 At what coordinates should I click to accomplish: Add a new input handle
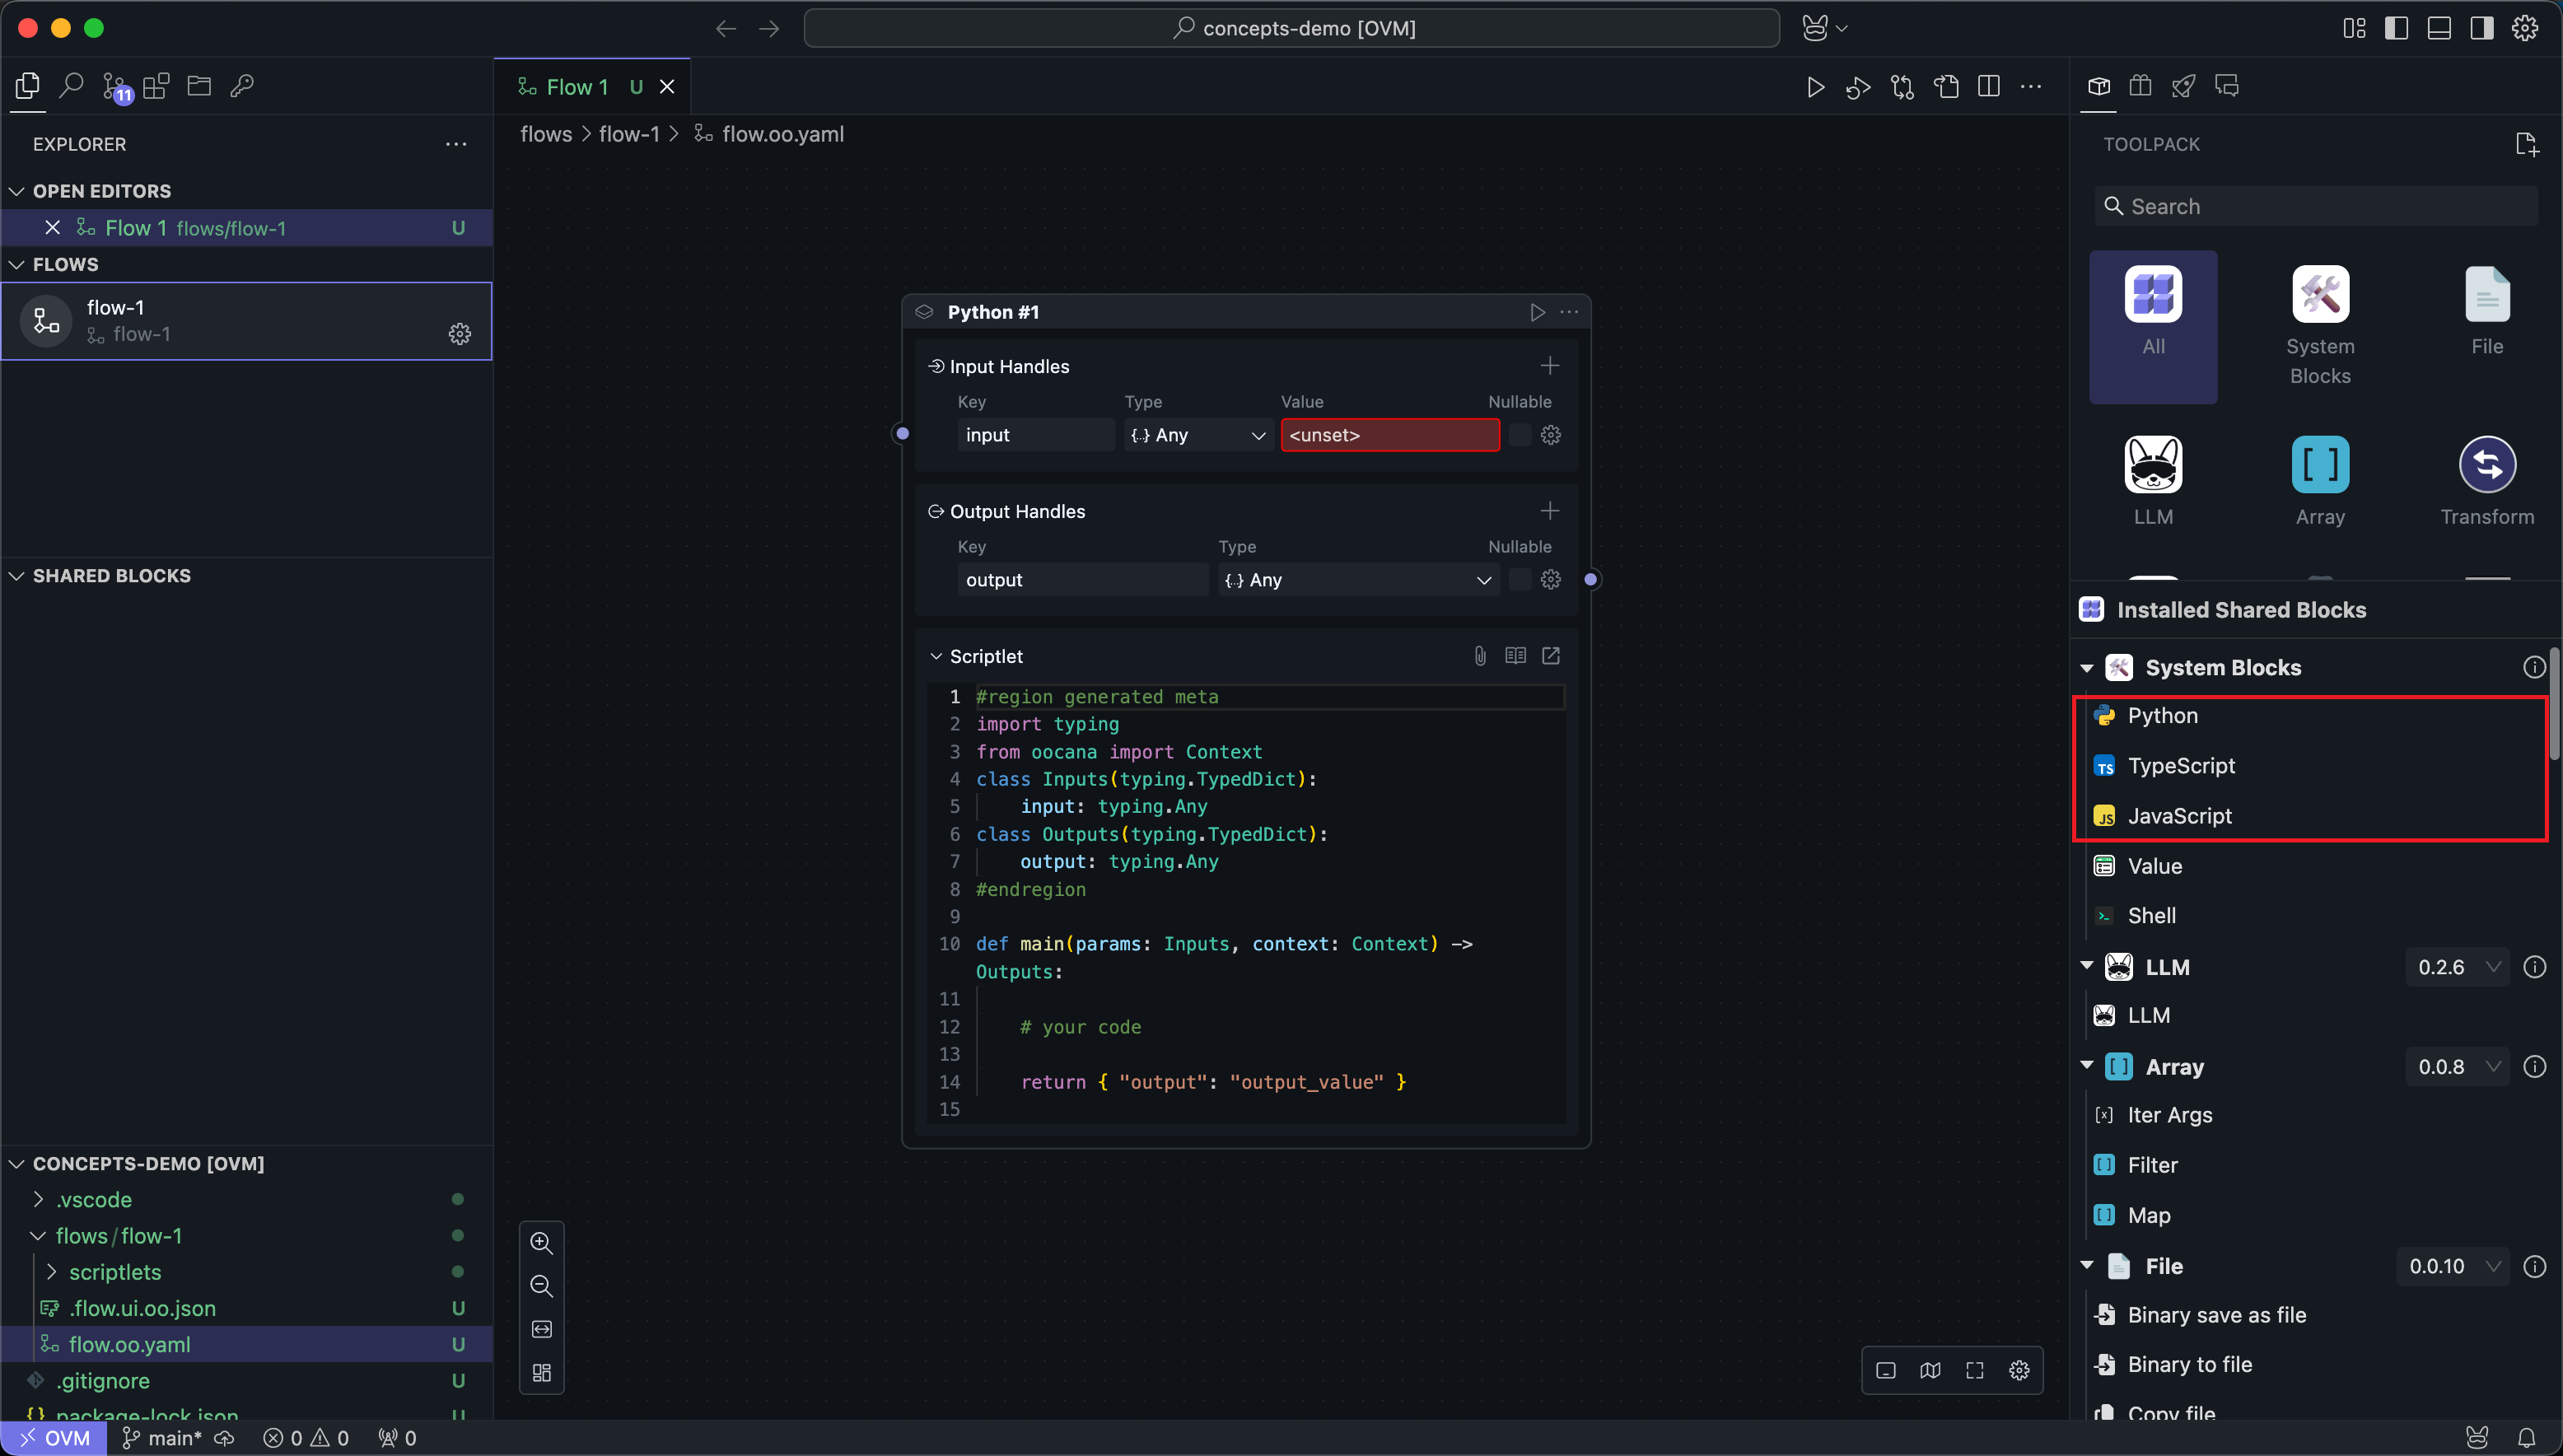pyautogui.click(x=1549, y=366)
